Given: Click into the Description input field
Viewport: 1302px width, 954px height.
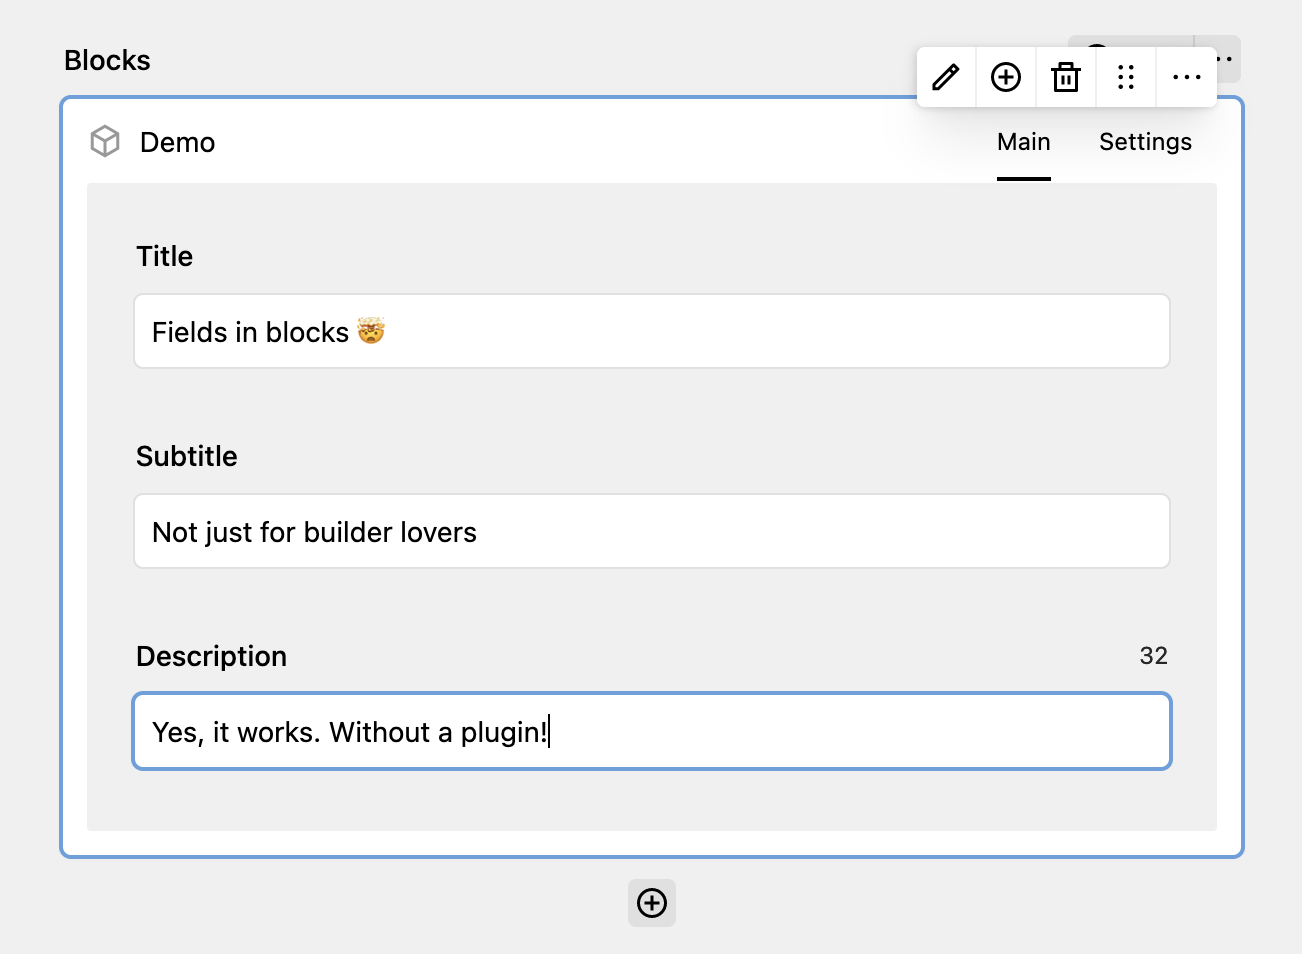Looking at the screenshot, I should point(652,731).
